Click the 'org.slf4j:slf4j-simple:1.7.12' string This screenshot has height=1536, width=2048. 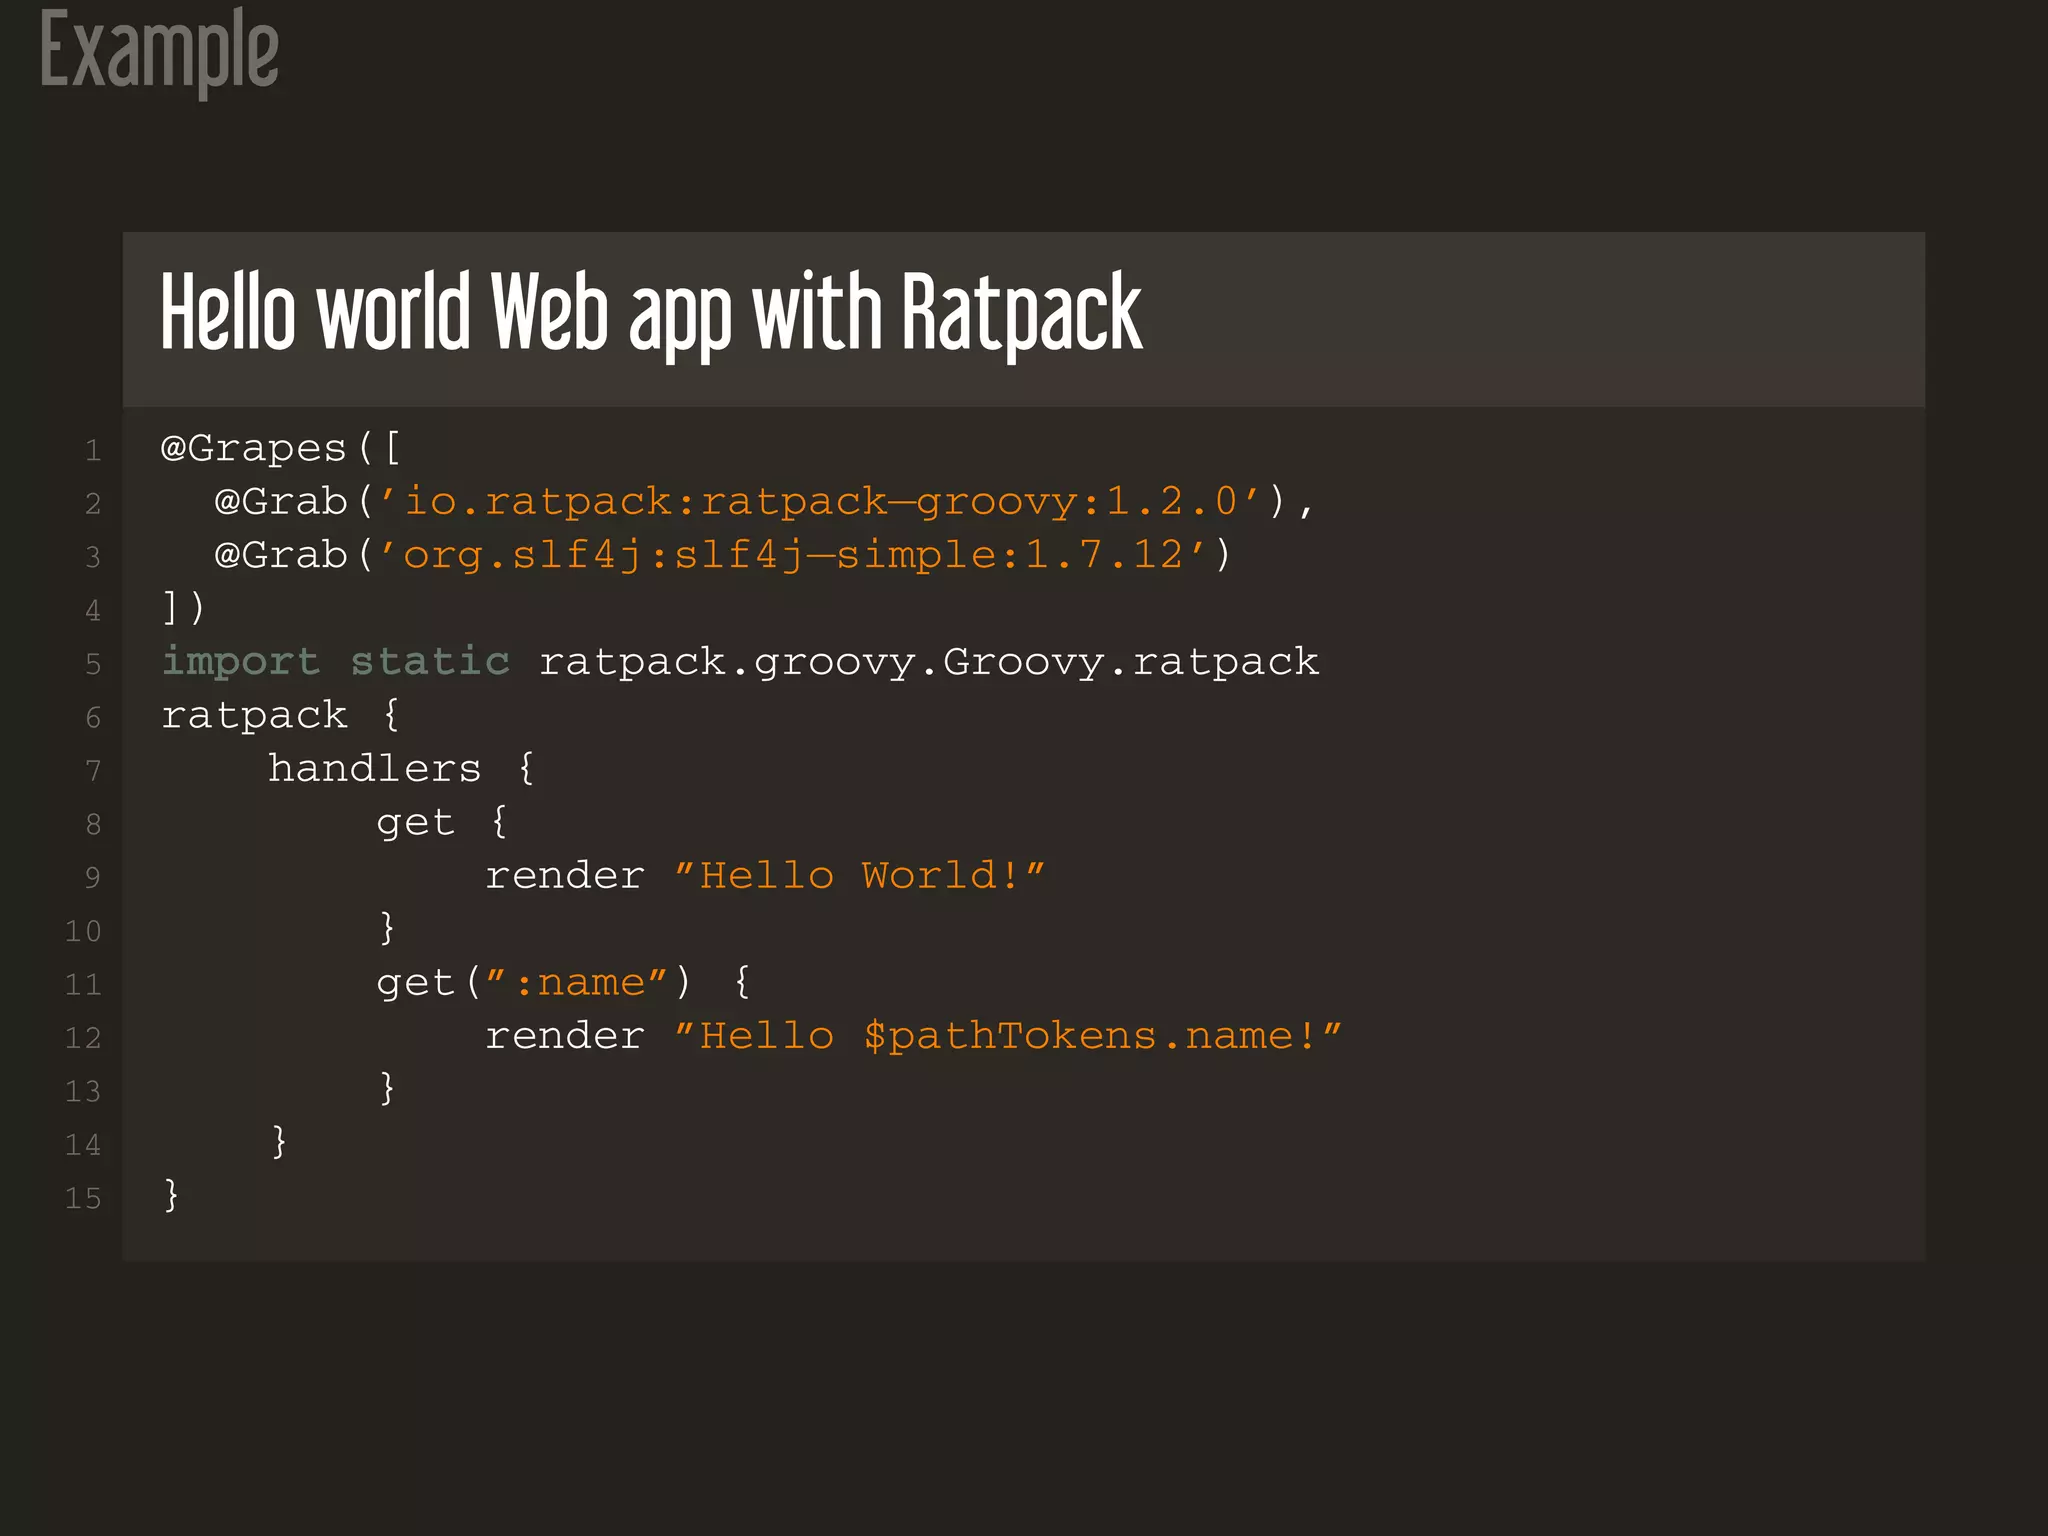[x=792, y=555]
